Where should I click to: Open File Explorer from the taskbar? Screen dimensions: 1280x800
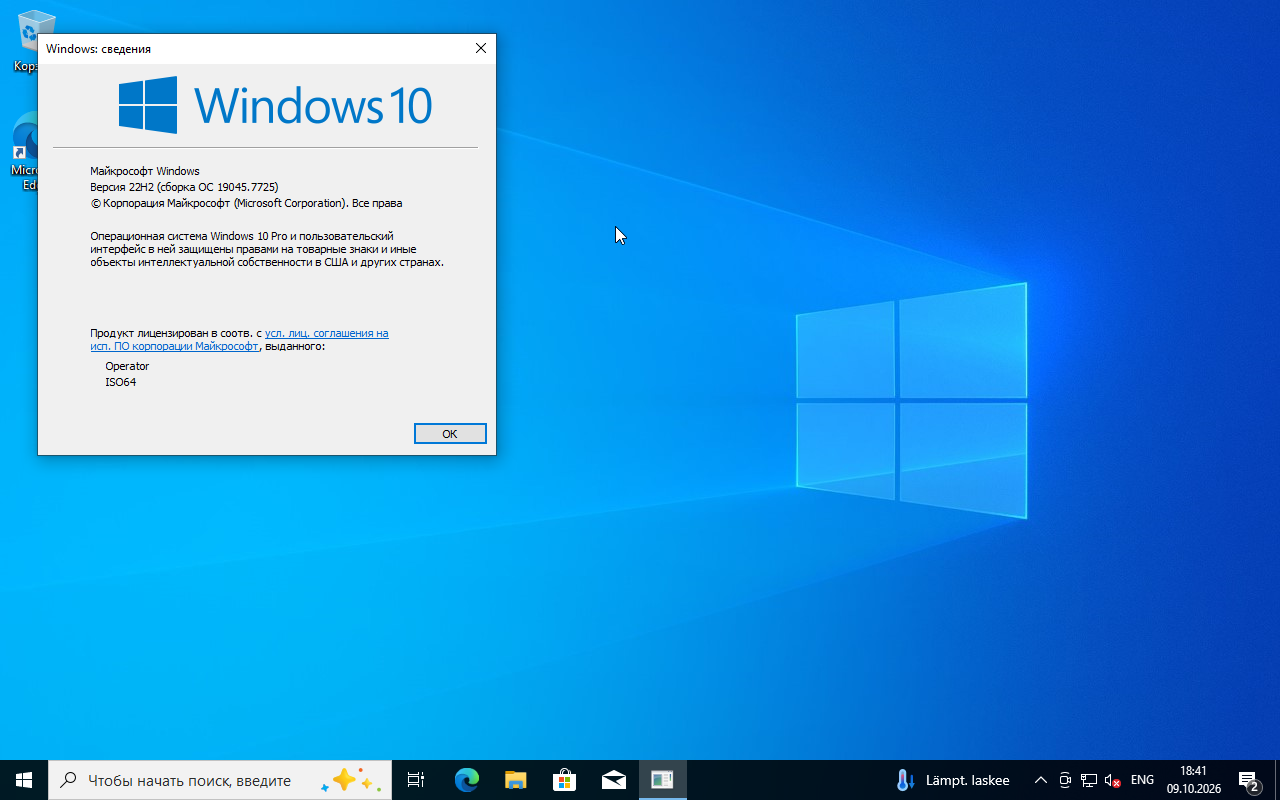click(515, 780)
